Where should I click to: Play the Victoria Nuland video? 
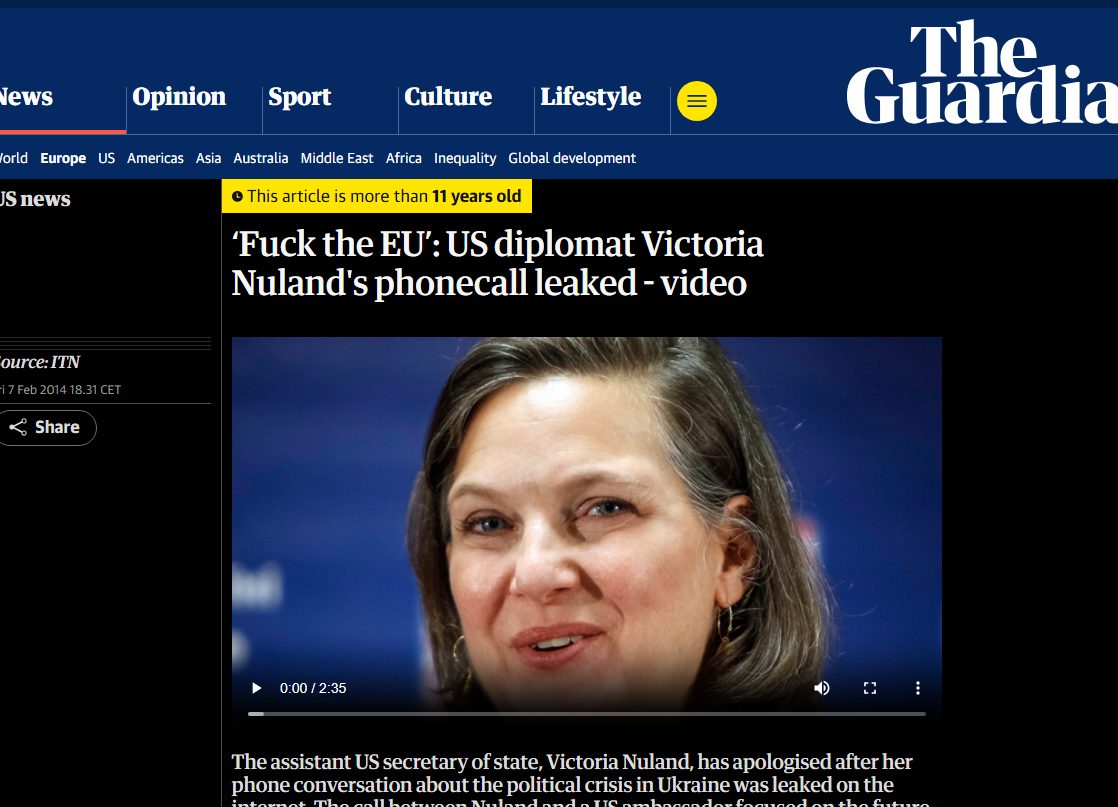257,688
